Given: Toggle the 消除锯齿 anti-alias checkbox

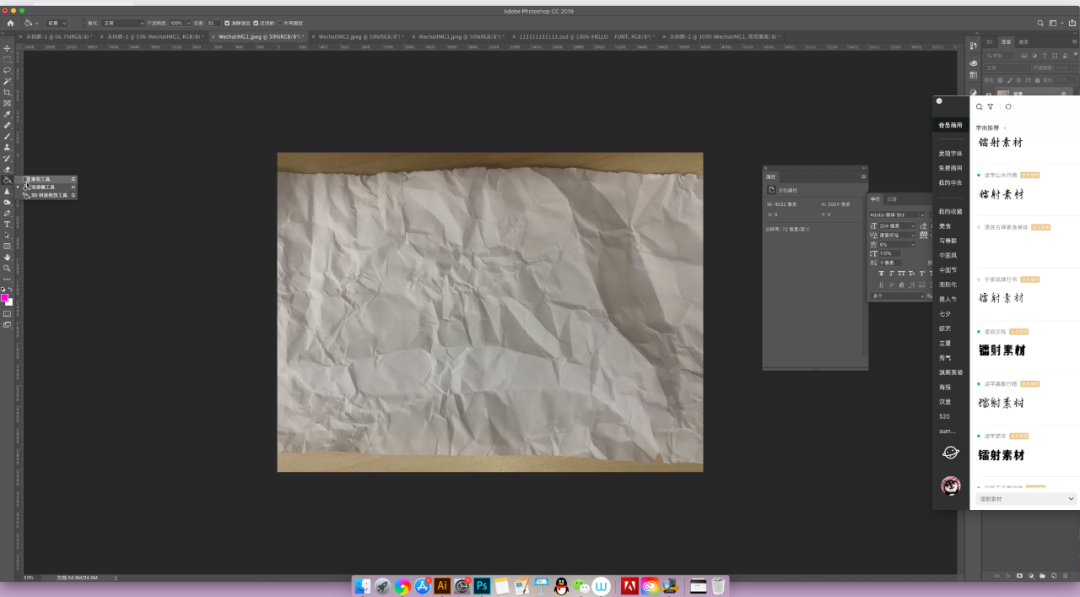Looking at the screenshot, I should 227,22.
